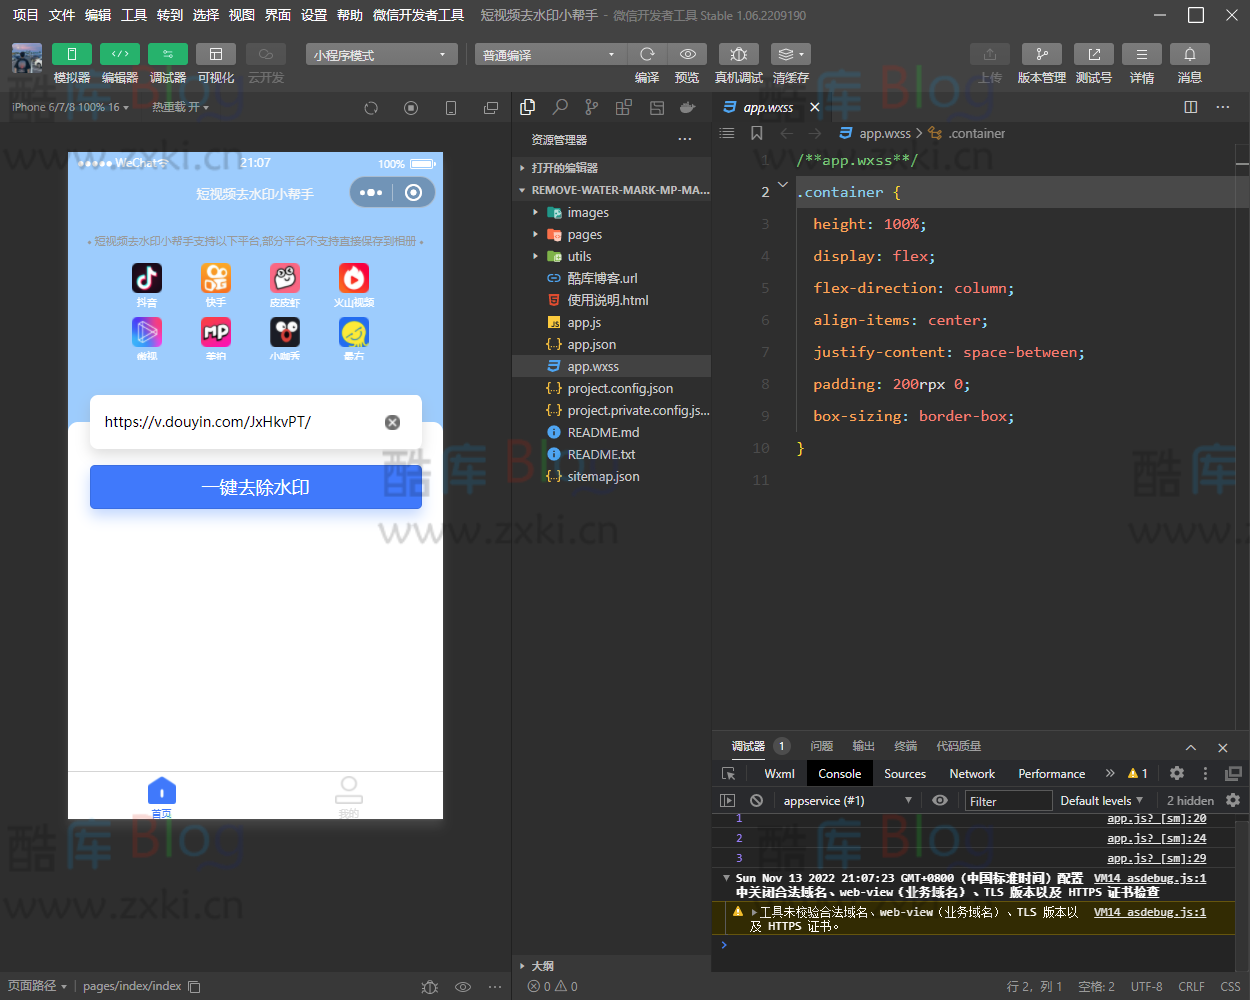This screenshot has width=1250, height=1000.
Task: Open the clear cache (清缓存) layers icon
Action: pos(790,54)
